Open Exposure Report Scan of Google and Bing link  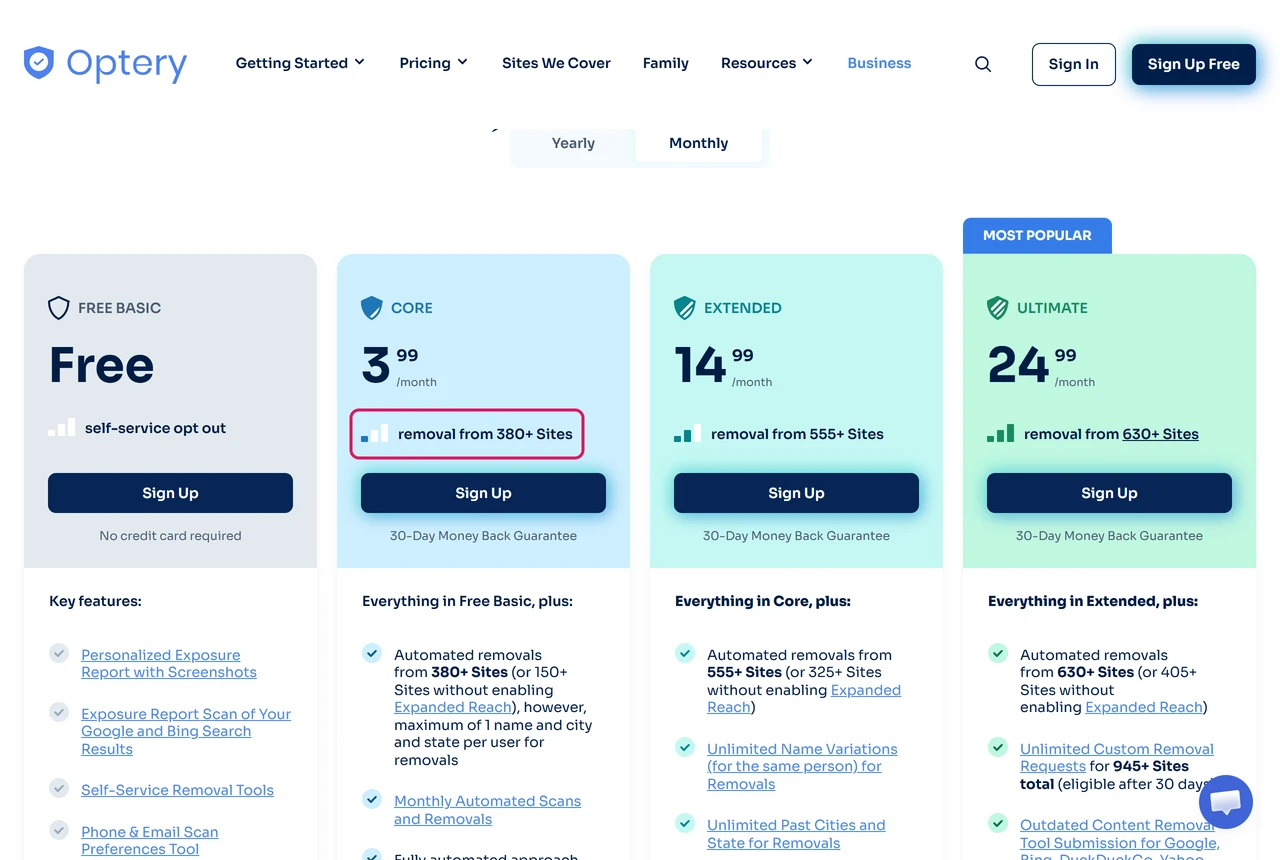(x=186, y=731)
